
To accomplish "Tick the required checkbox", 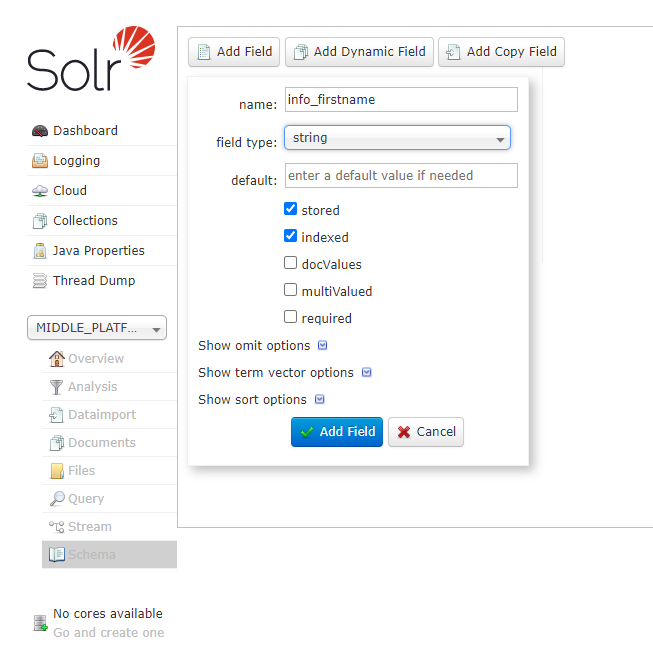I will (290, 317).
